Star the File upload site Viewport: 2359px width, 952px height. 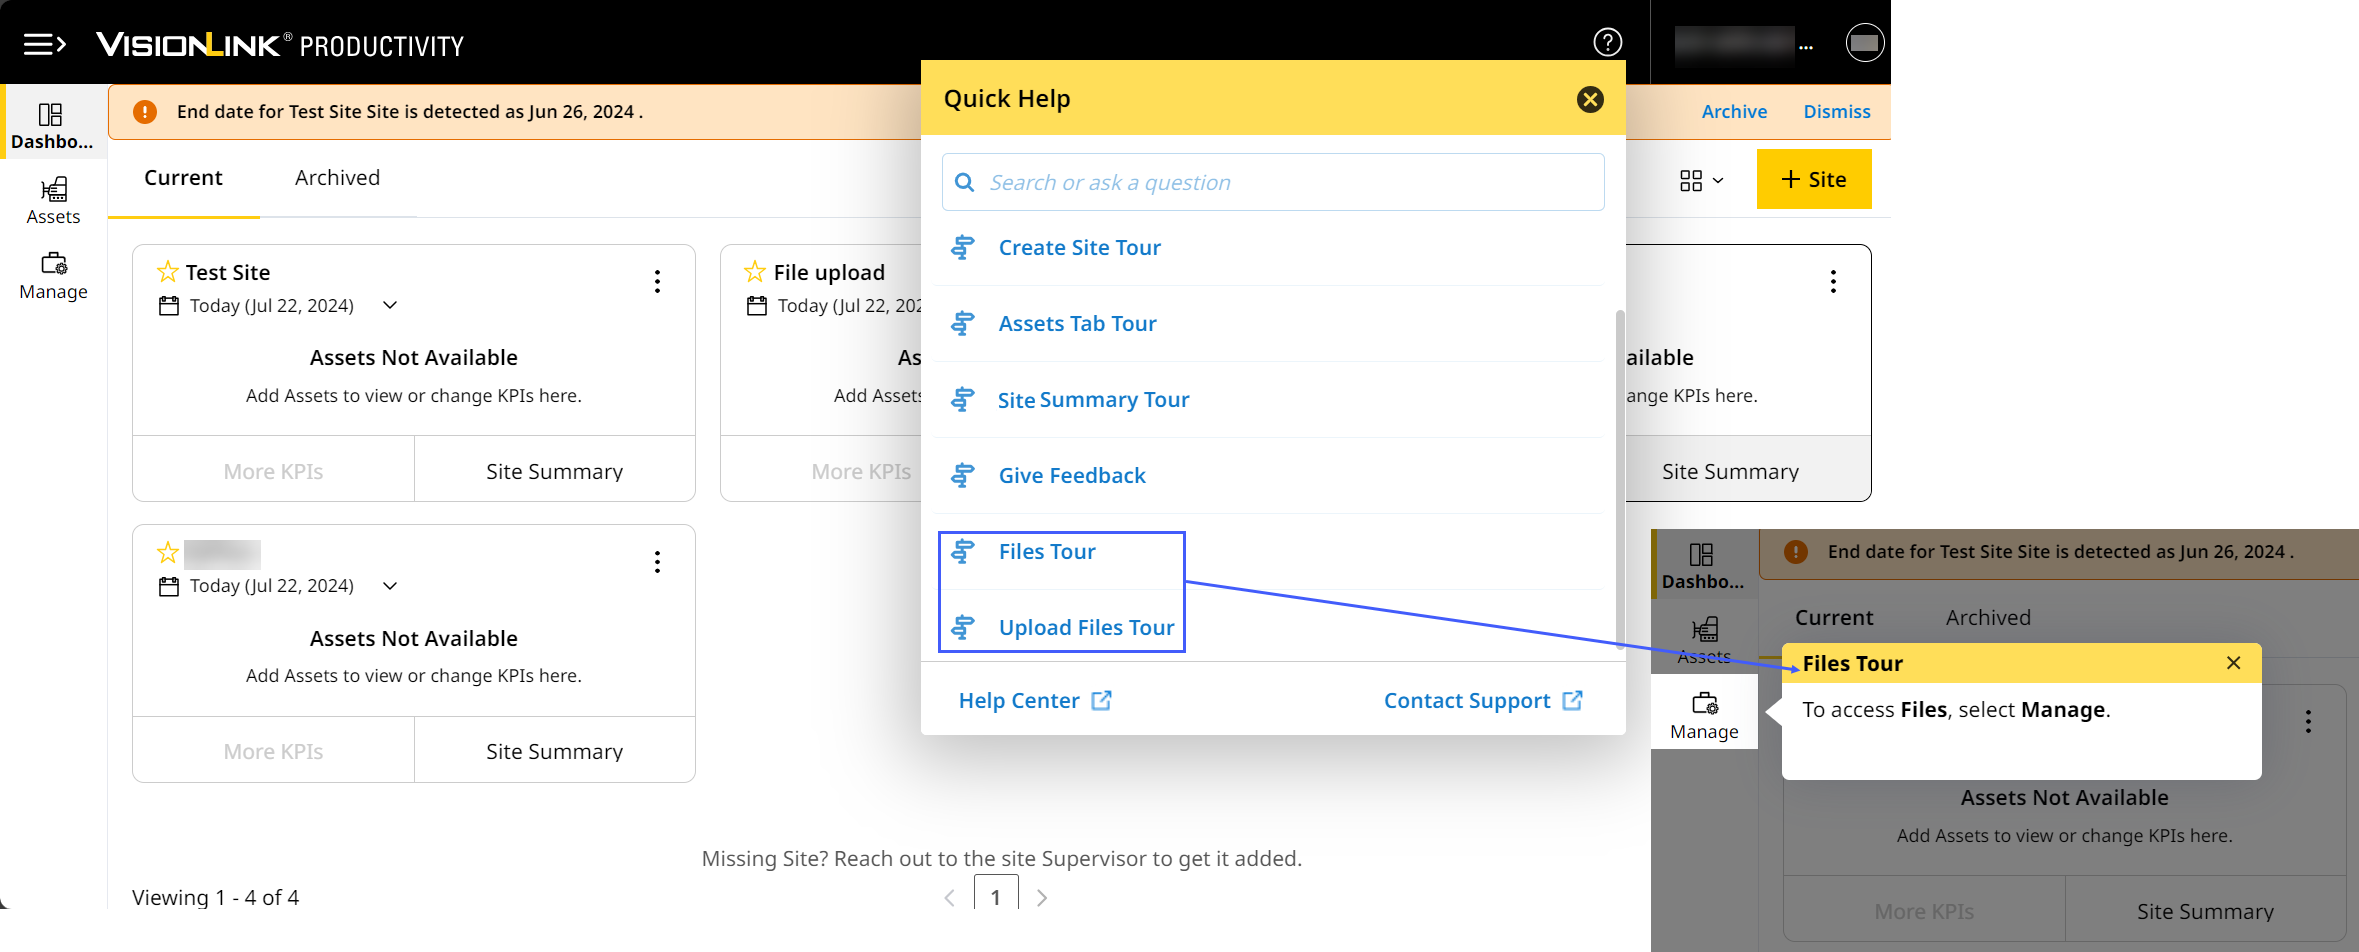click(x=755, y=272)
